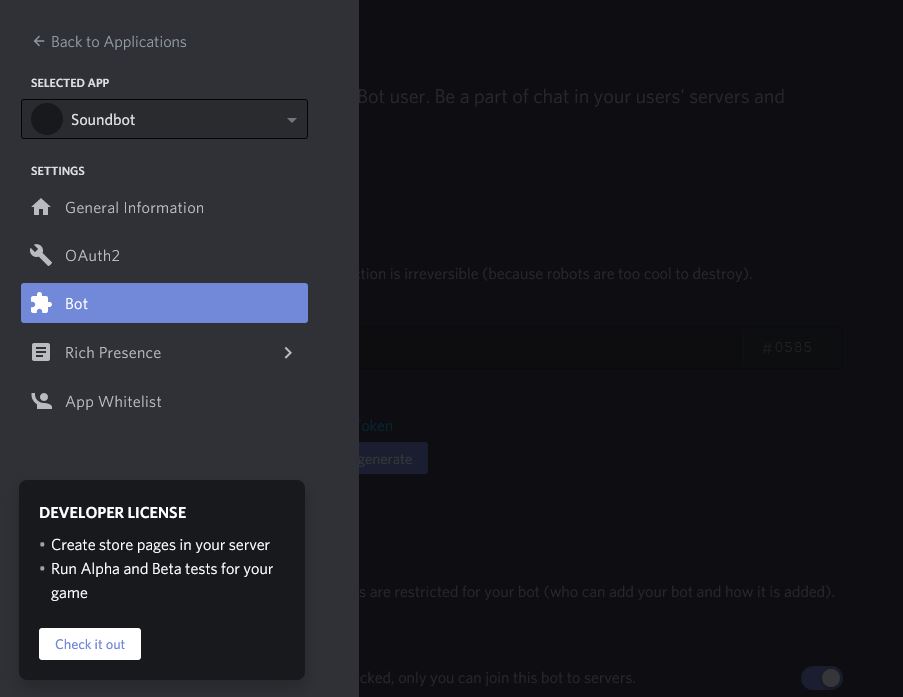This screenshot has height=697, width=903.
Task: Click the dropdown caret beside Soundbot
Action: click(x=291, y=120)
